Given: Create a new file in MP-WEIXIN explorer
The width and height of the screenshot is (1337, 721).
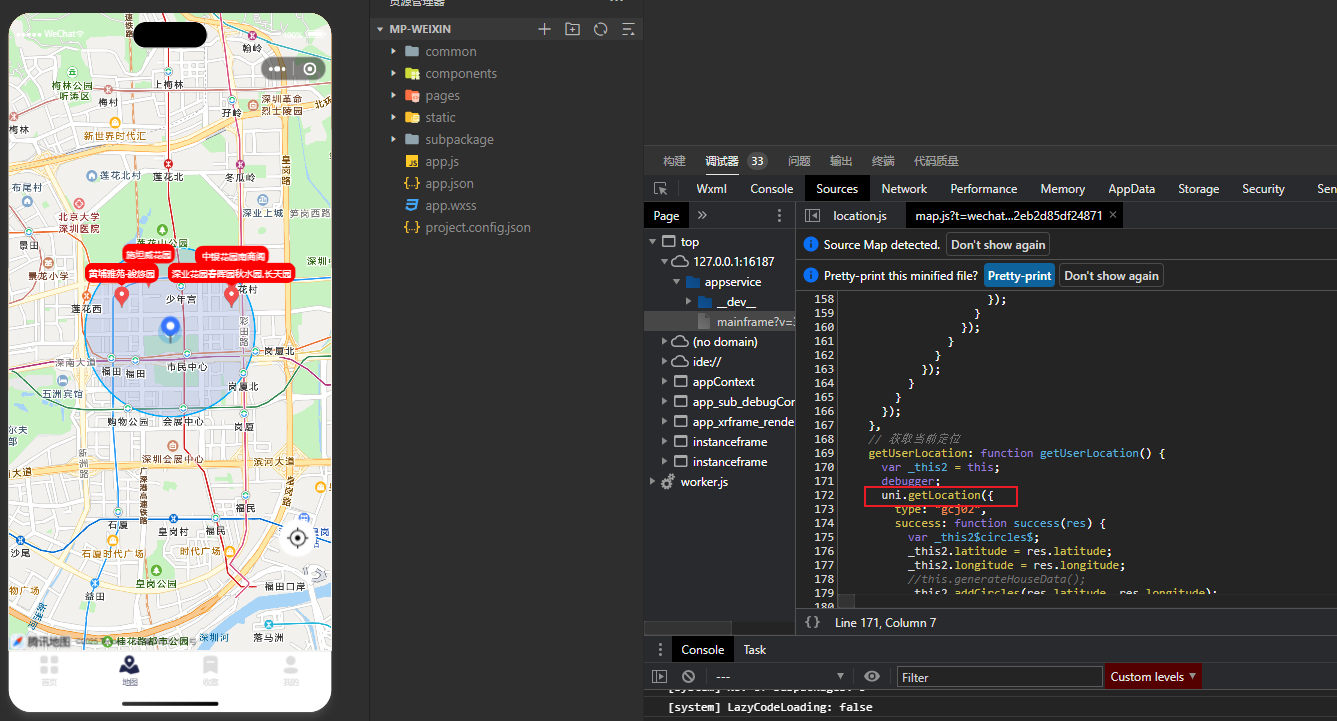Looking at the screenshot, I should [544, 29].
